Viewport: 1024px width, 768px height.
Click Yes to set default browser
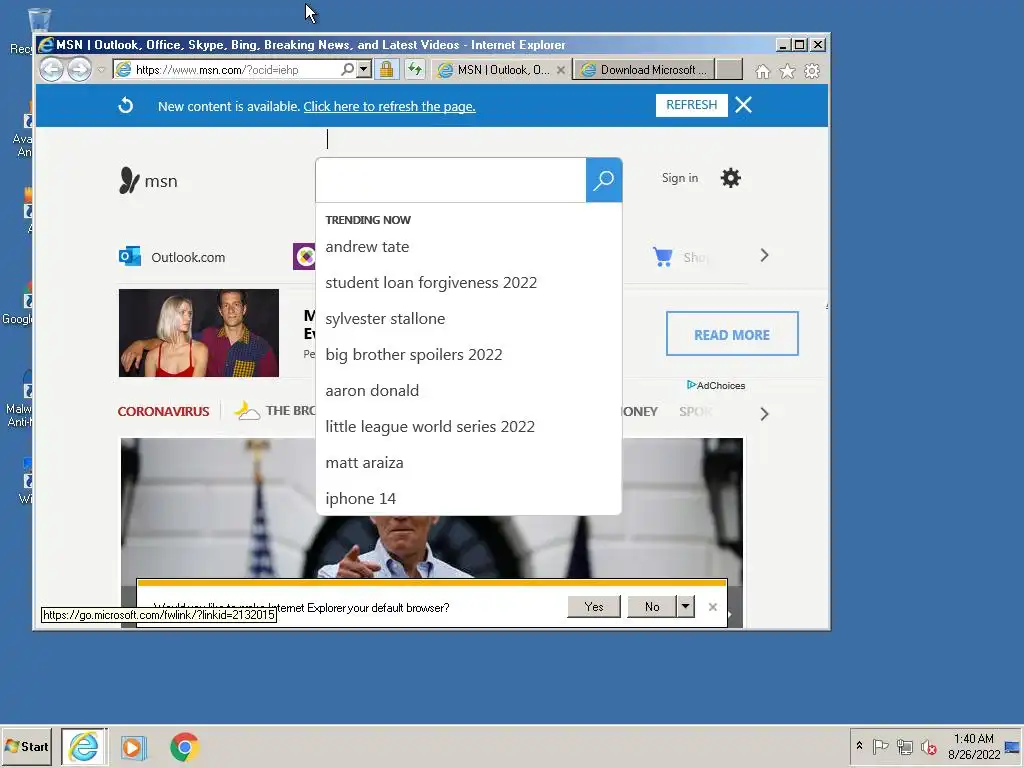point(594,607)
